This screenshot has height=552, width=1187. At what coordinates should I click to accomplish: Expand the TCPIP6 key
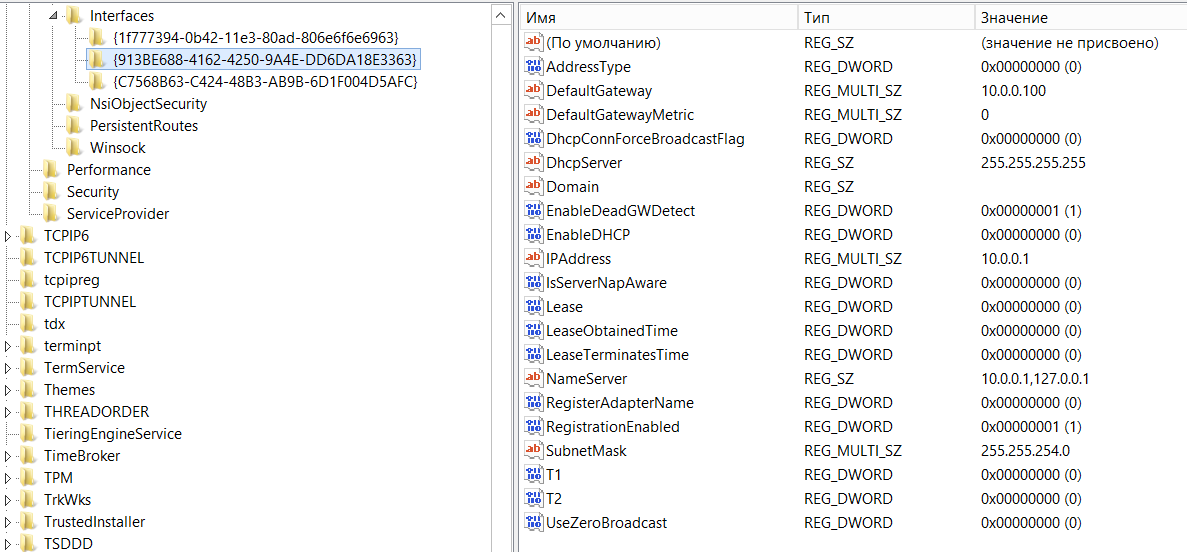[8, 236]
